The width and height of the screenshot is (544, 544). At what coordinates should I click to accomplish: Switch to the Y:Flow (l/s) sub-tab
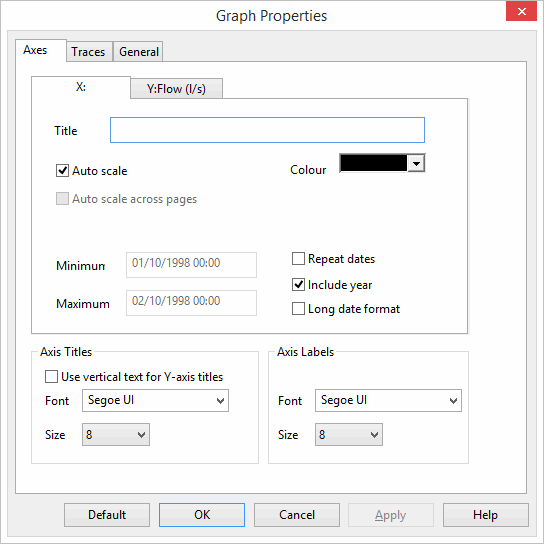(176, 89)
